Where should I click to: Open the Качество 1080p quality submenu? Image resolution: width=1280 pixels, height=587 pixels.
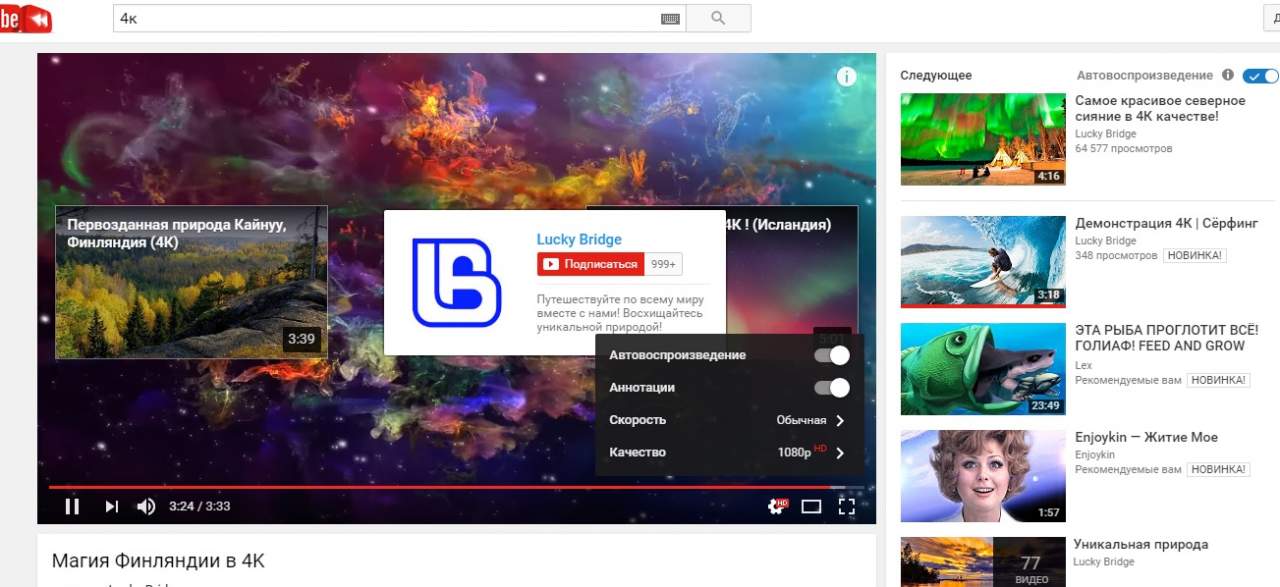click(729, 452)
